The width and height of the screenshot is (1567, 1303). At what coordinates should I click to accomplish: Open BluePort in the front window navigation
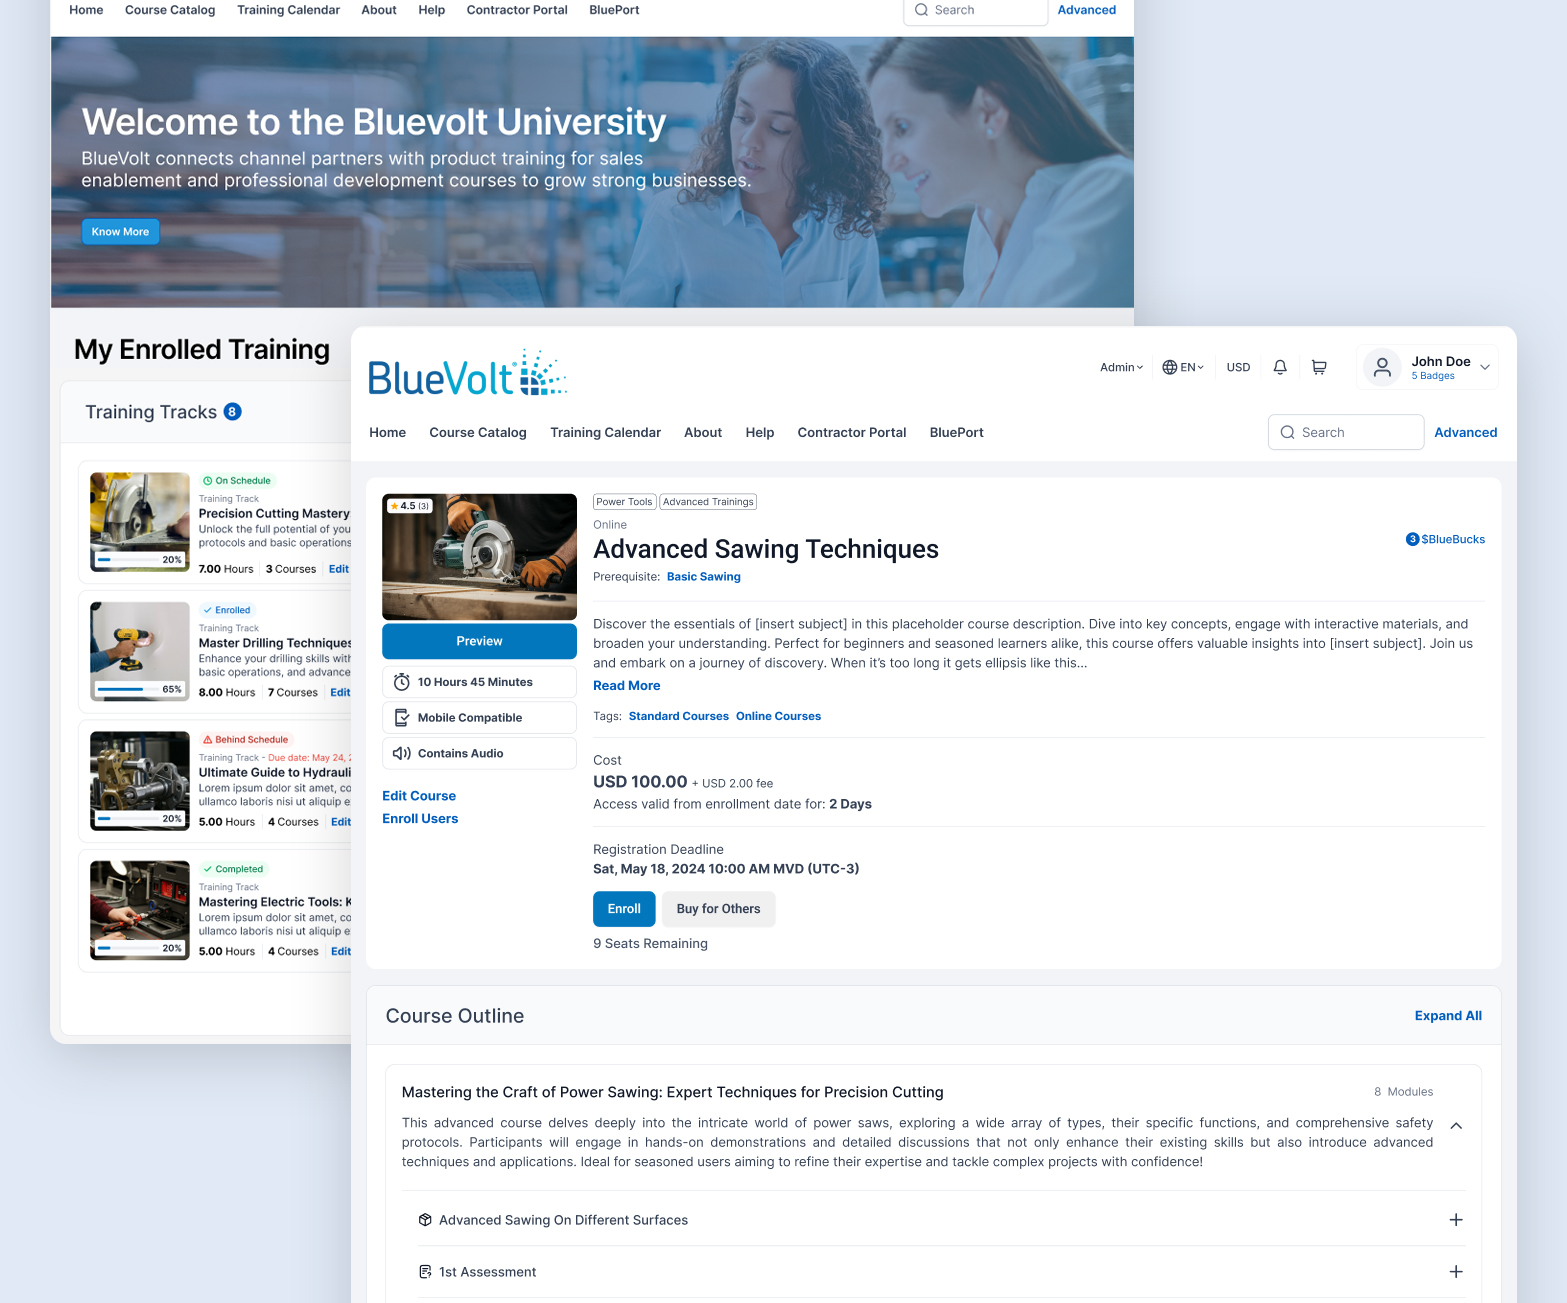pos(957,433)
